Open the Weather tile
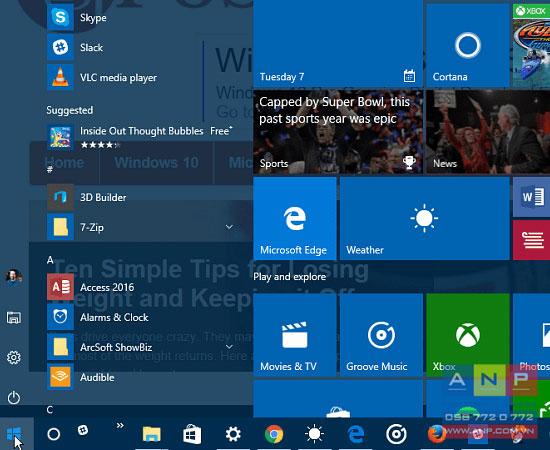This screenshot has height=450, width=550. pos(424,218)
